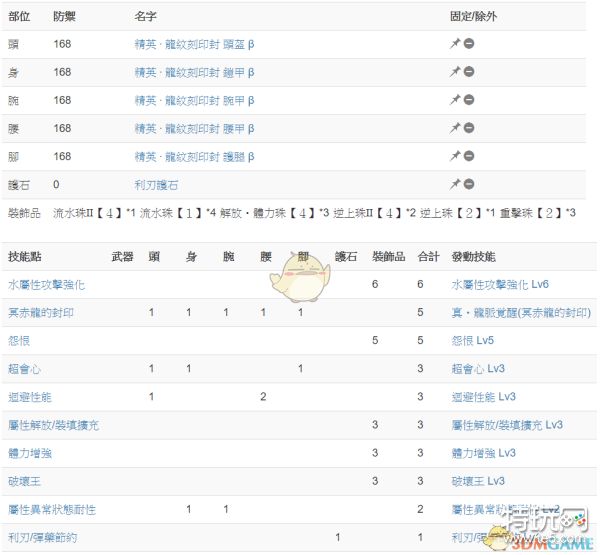Open the 水屬性攻擊強化 skill link
This screenshot has width=600, height=555.
(x=46, y=285)
